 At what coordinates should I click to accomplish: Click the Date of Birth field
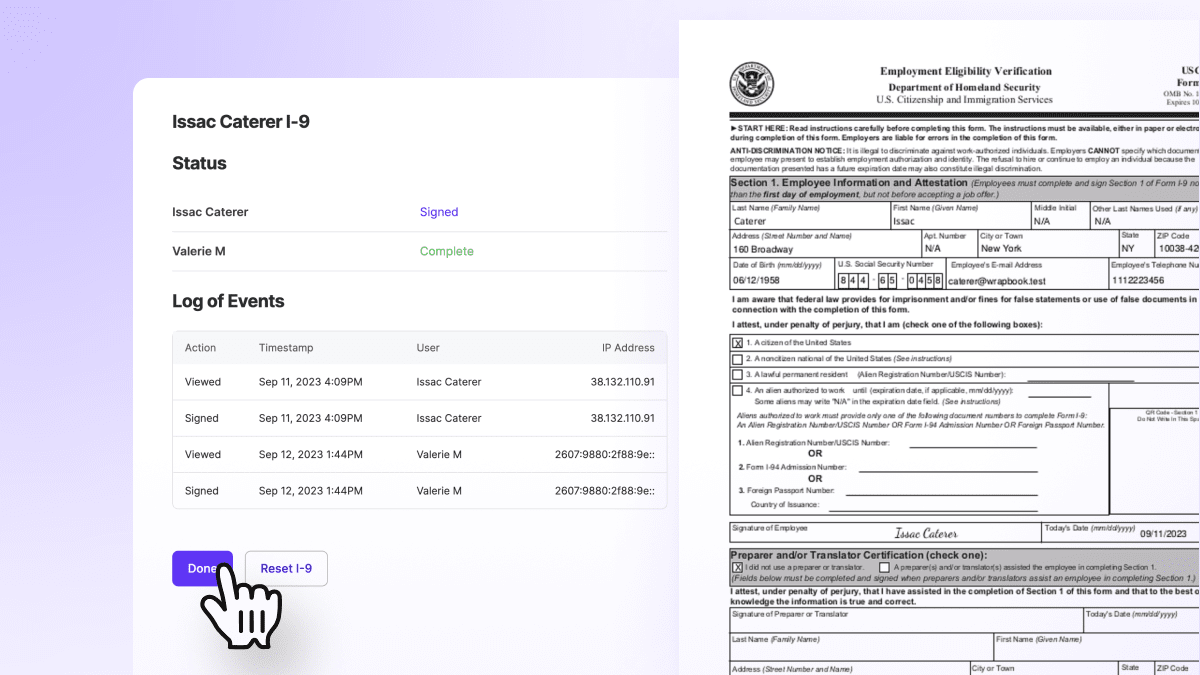pos(780,281)
